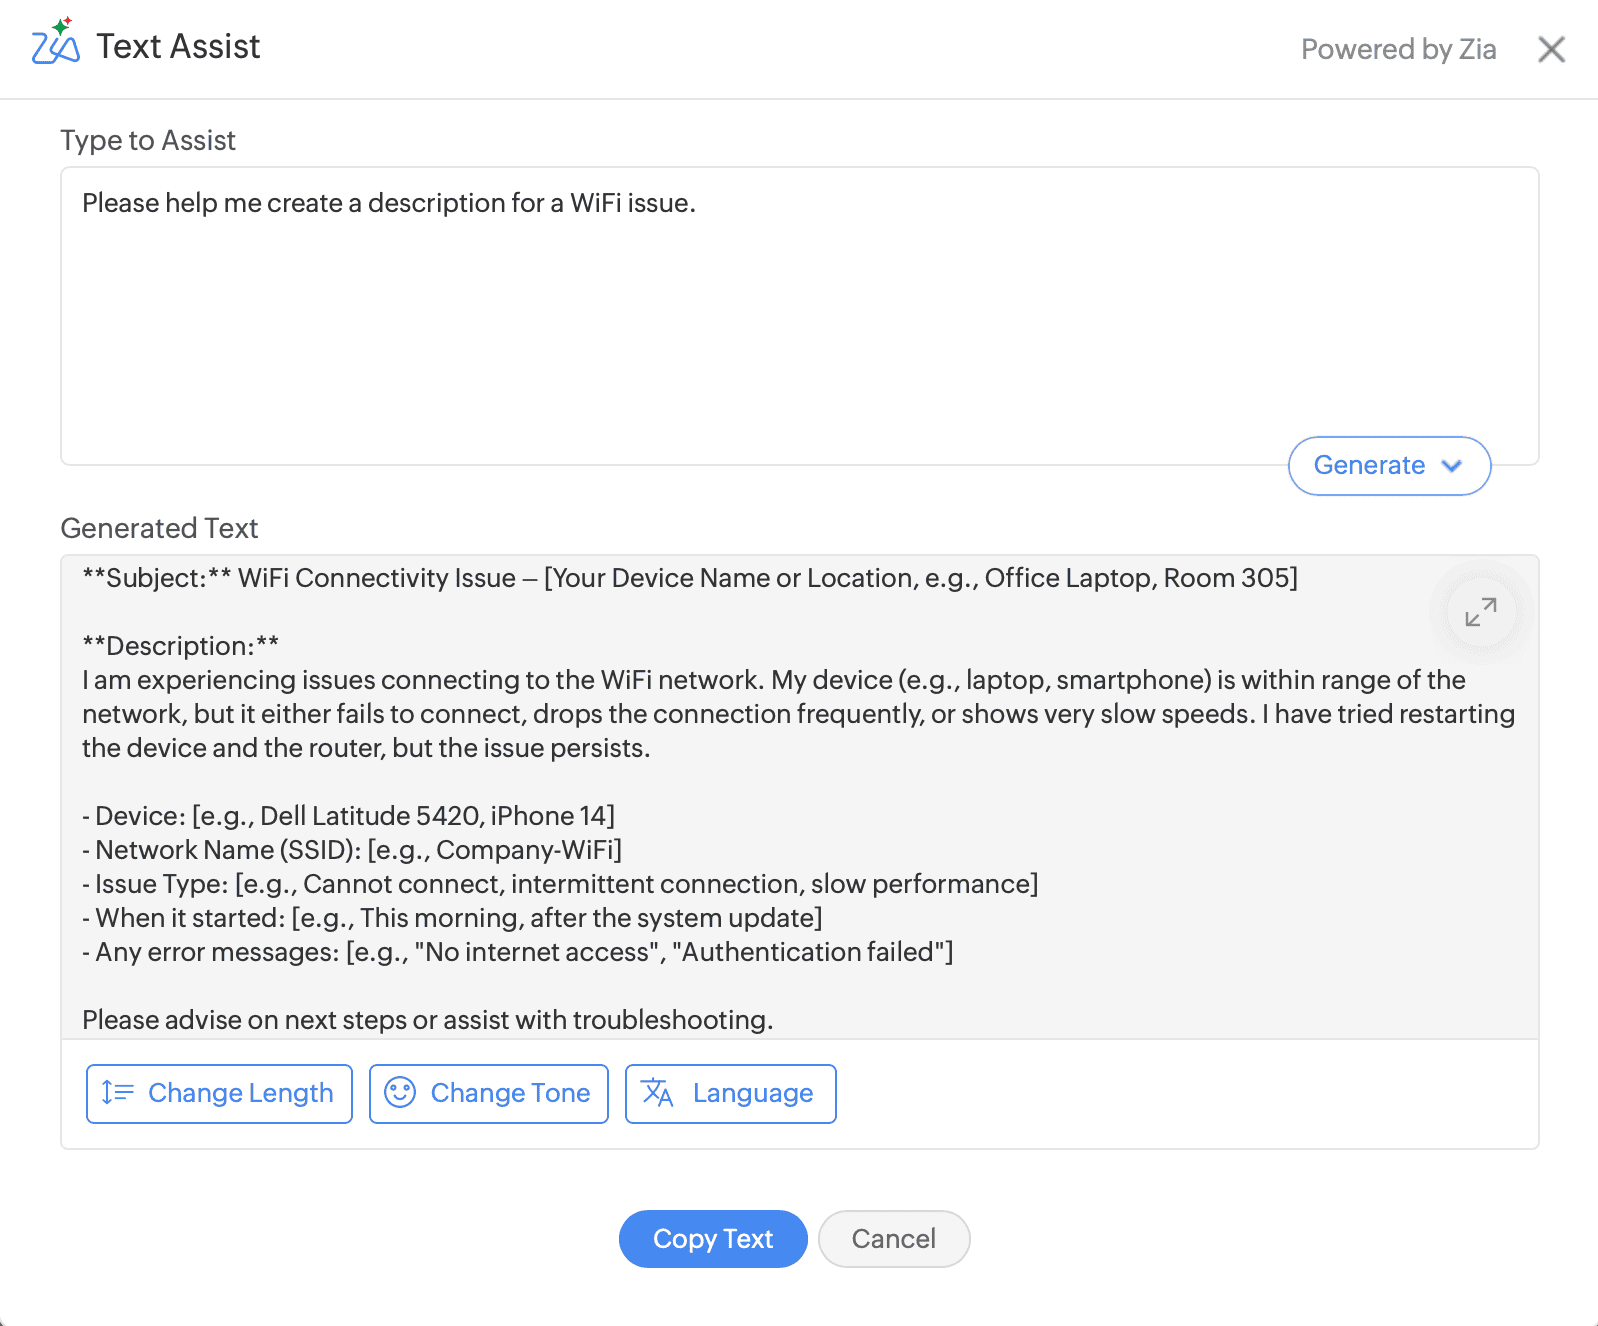This screenshot has width=1598, height=1326.
Task: Click the "Text Assist" title
Action: tap(178, 46)
